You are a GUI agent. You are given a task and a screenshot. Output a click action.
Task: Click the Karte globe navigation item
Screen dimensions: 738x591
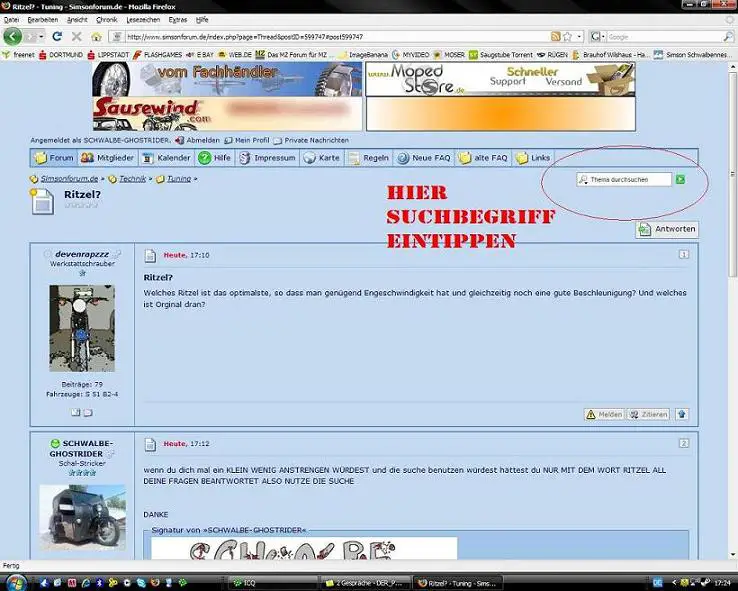point(321,158)
